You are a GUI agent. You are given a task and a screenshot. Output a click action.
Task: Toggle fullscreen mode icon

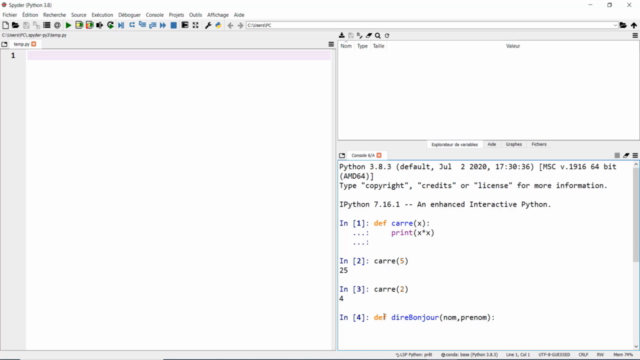pyautogui.click(x=196, y=25)
